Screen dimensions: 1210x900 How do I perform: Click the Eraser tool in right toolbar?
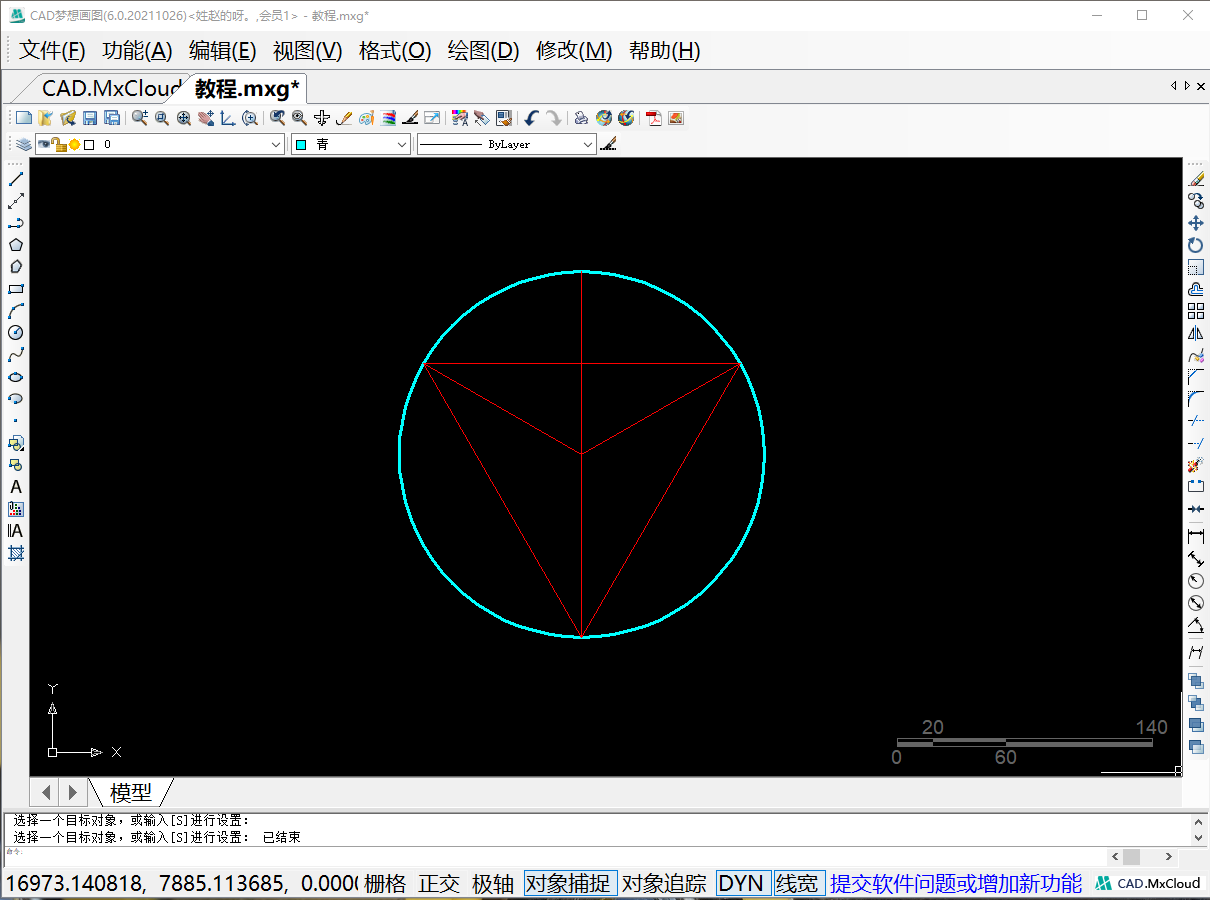pyautogui.click(x=1195, y=179)
